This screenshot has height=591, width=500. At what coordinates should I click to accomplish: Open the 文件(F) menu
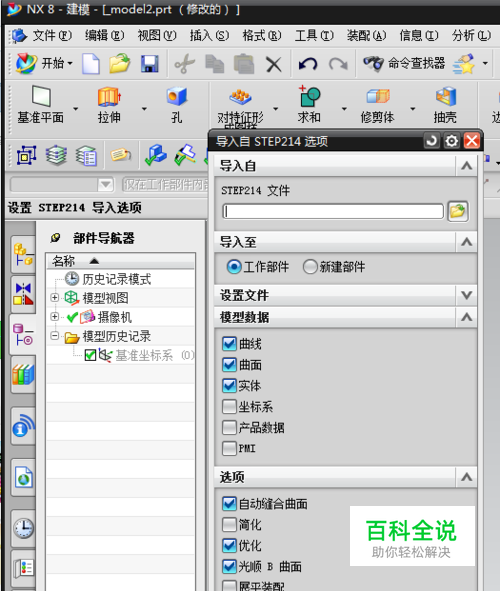[52, 36]
